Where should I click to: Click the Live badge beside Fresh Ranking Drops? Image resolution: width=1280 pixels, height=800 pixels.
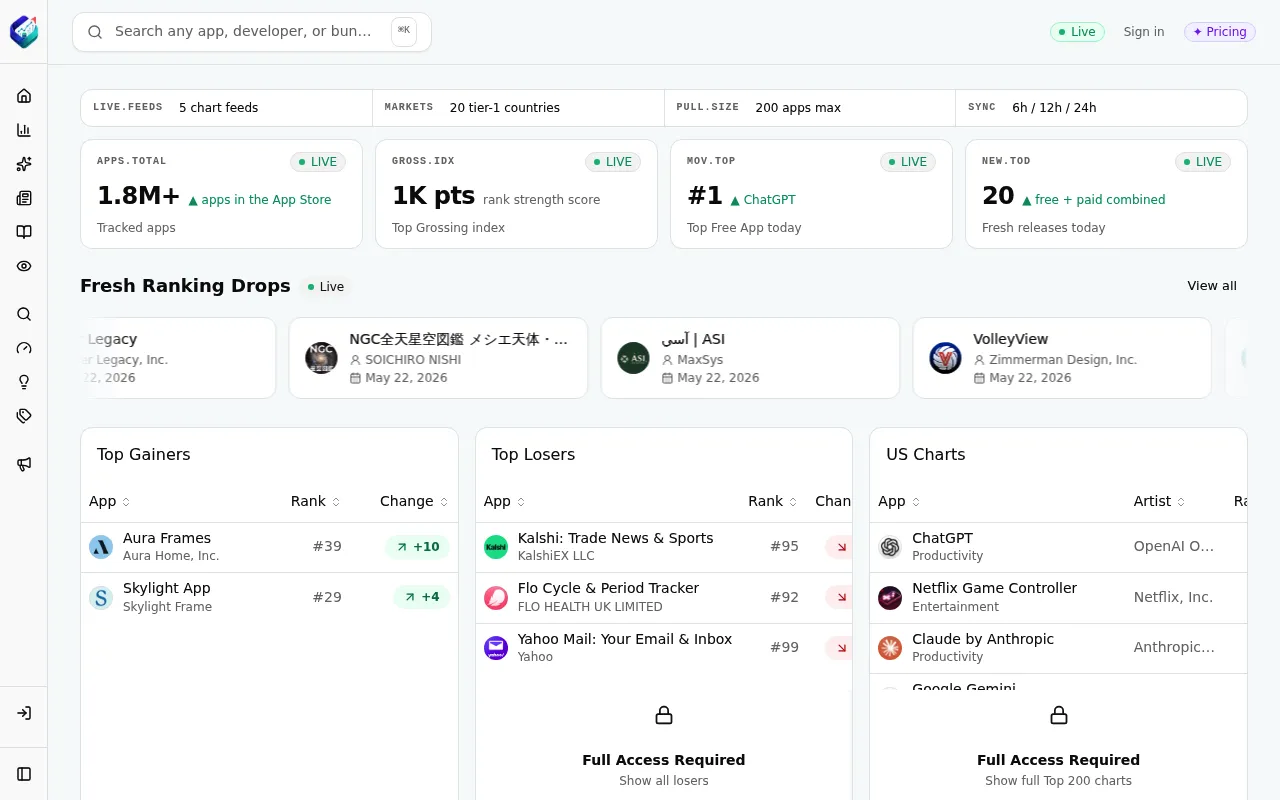tap(326, 287)
